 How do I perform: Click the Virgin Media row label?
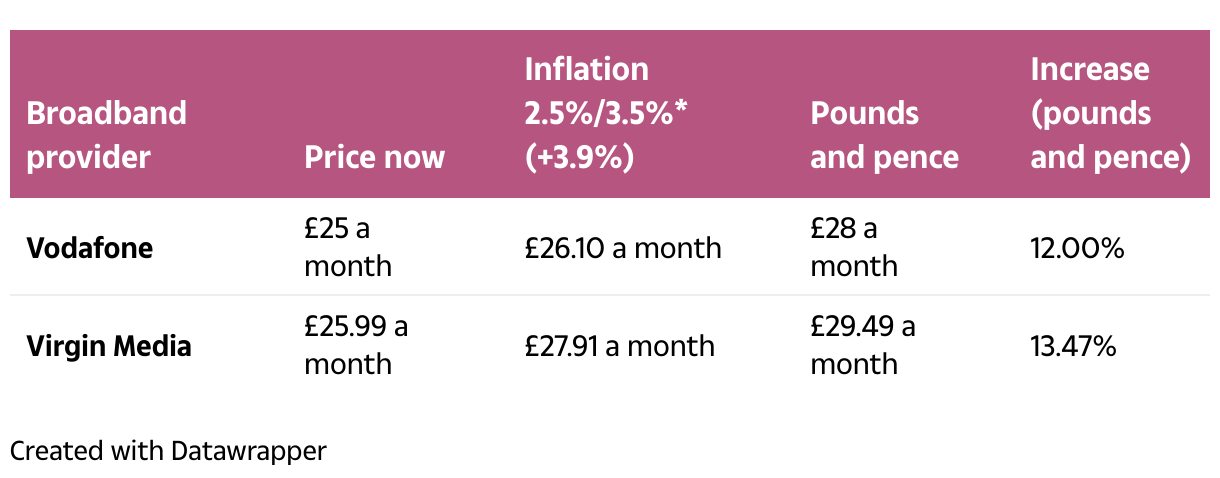click(x=109, y=346)
